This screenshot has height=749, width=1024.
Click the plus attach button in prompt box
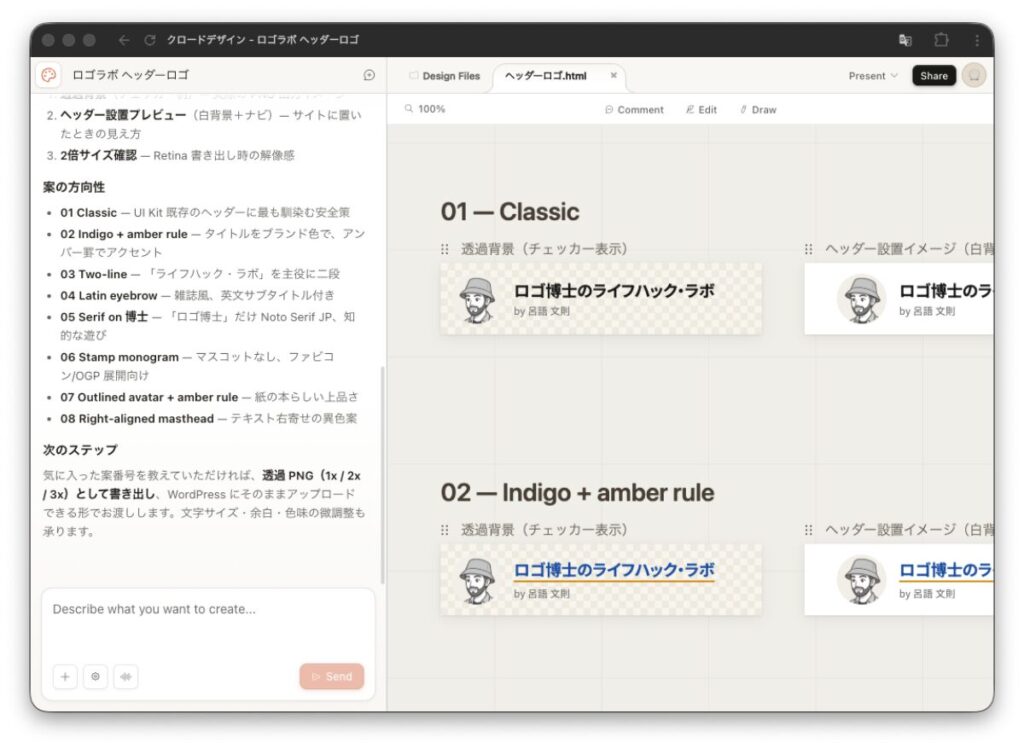click(x=65, y=677)
